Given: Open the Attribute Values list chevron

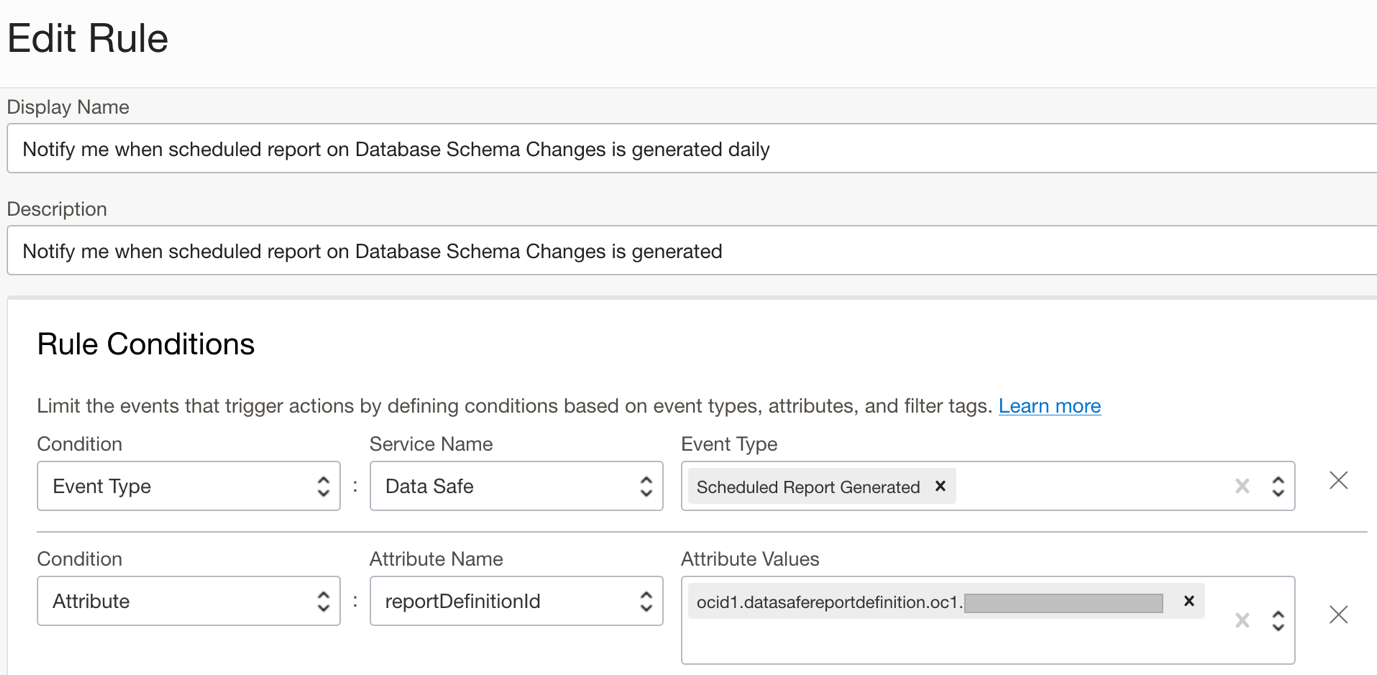Looking at the screenshot, I should click(1278, 620).
